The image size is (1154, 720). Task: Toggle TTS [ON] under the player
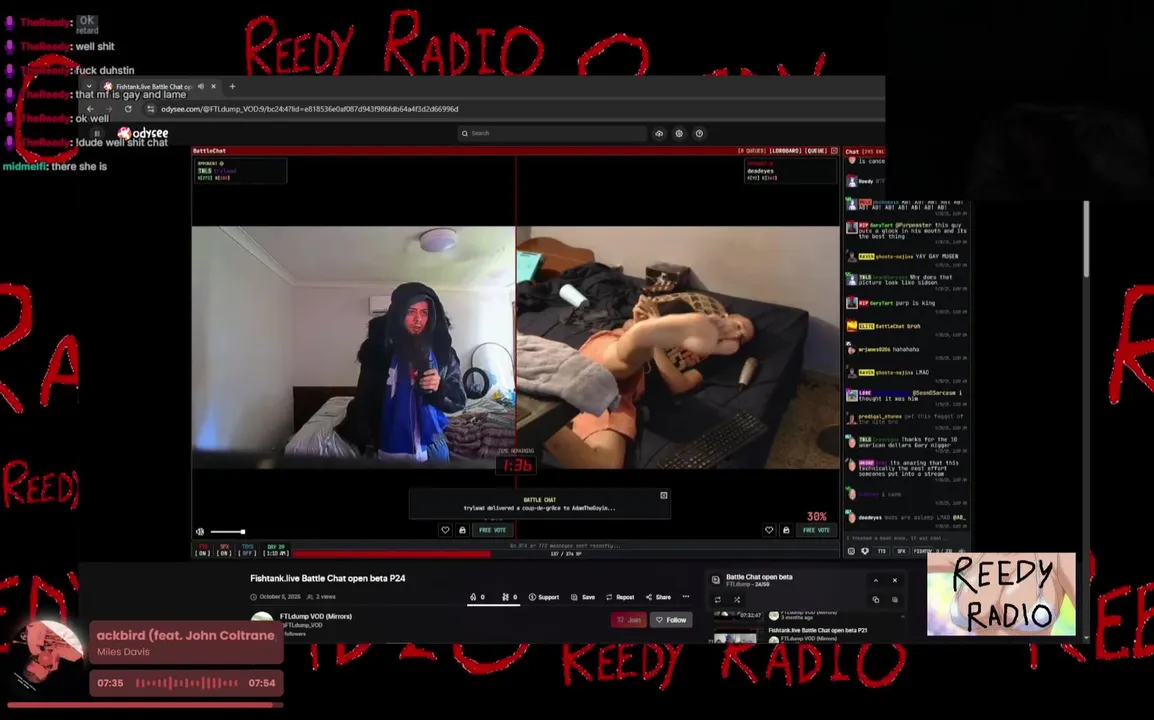(x=203, y=551)
